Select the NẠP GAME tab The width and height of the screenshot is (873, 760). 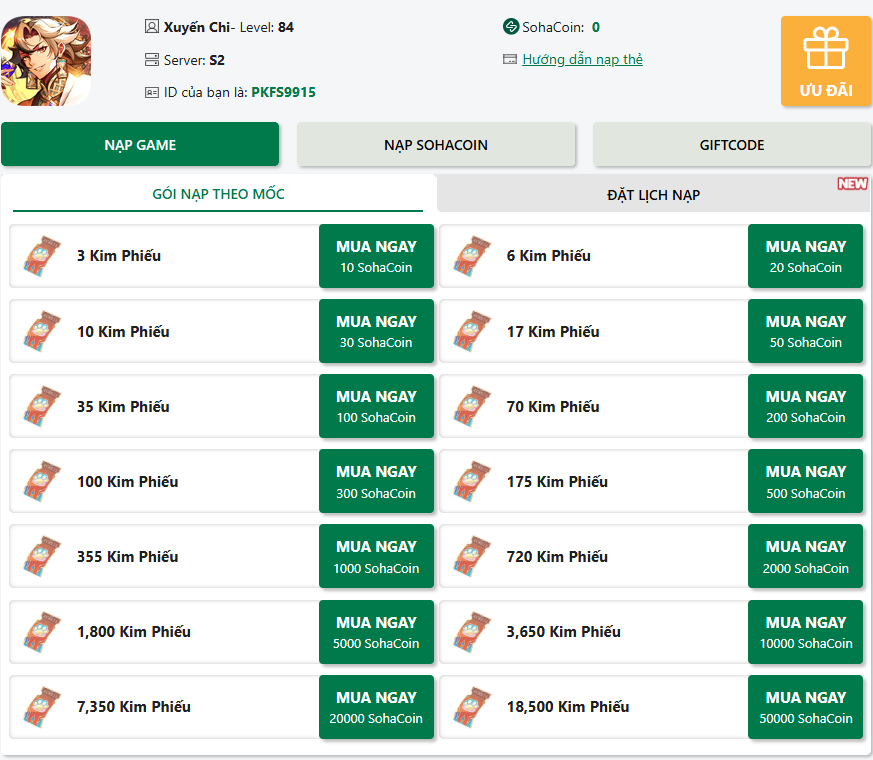click(x=140, y=145)
